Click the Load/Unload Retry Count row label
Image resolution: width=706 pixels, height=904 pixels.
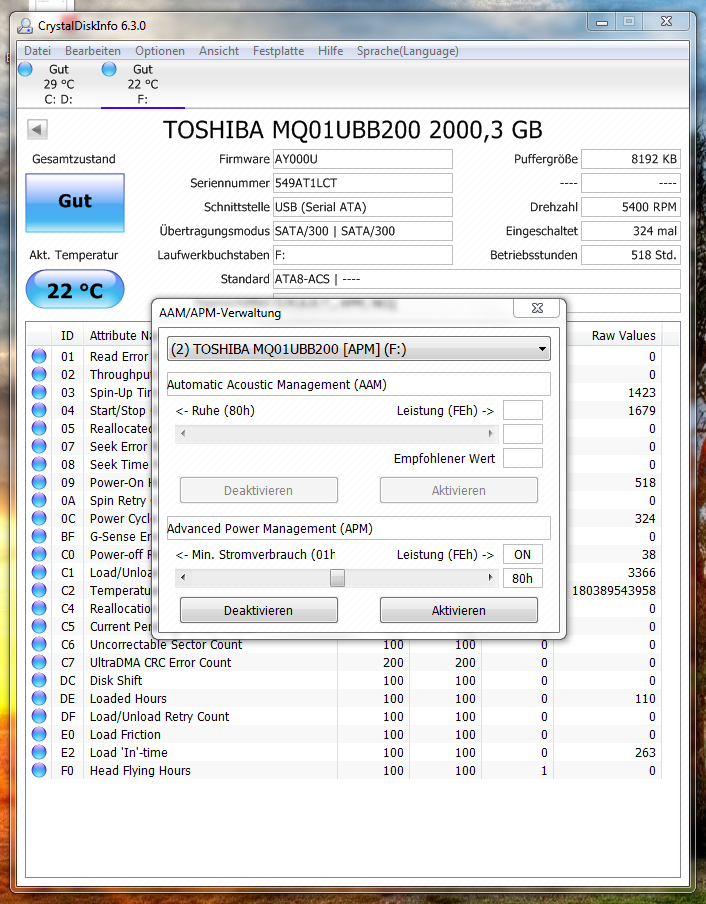pos(160,717)
